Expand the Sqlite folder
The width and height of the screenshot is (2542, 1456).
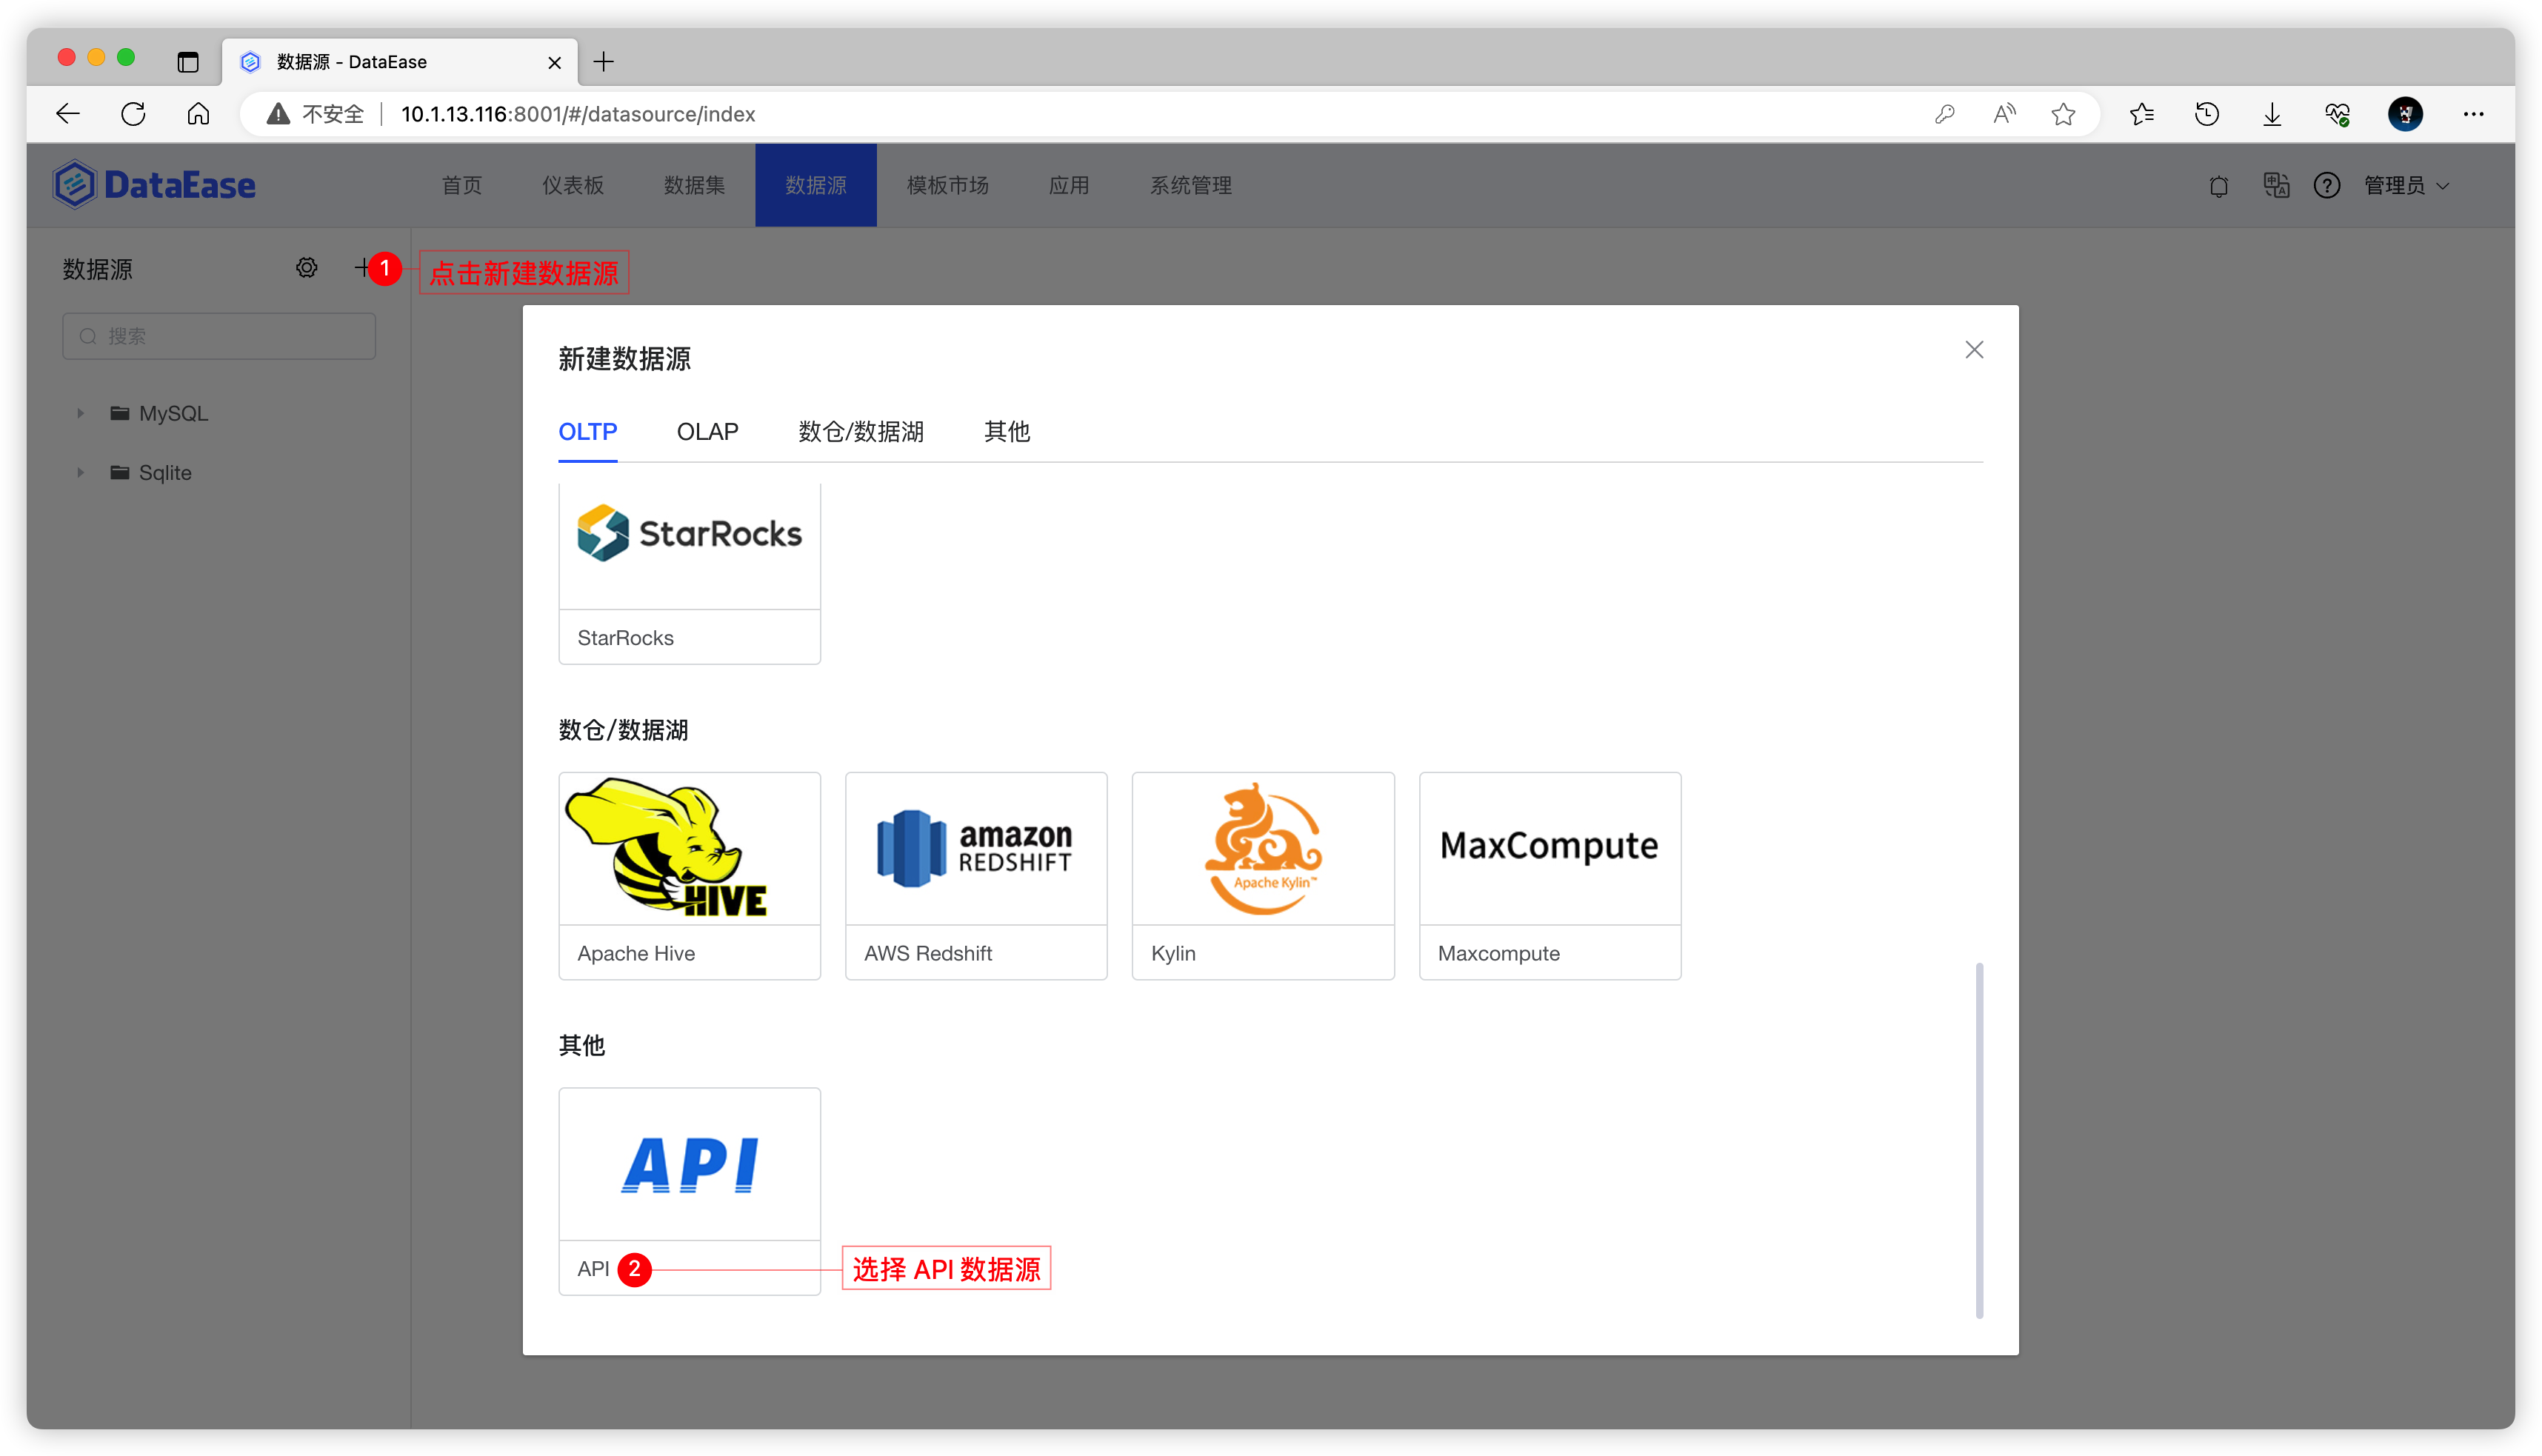pos(81,472)
